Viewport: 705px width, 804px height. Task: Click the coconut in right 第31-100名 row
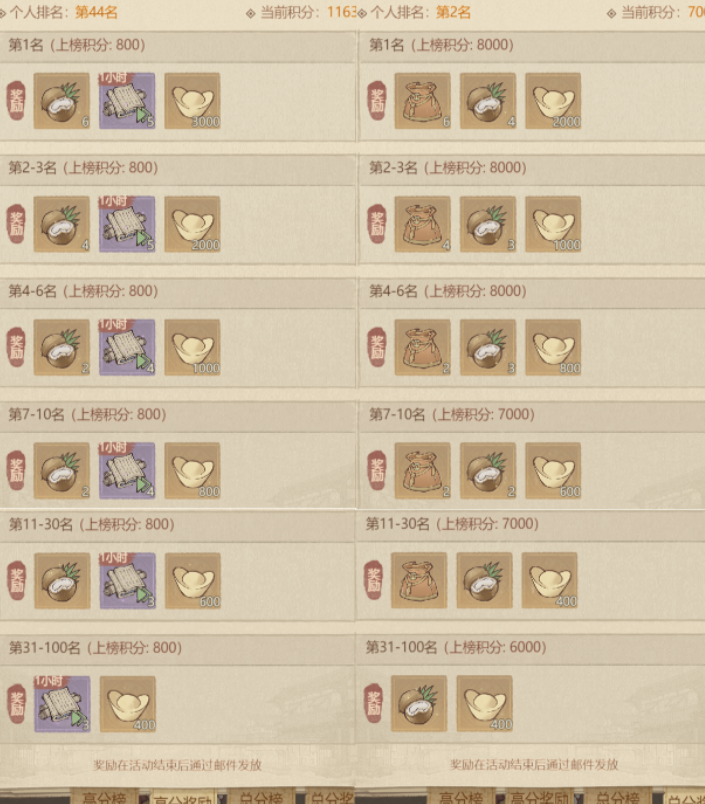tap(419, 704)
